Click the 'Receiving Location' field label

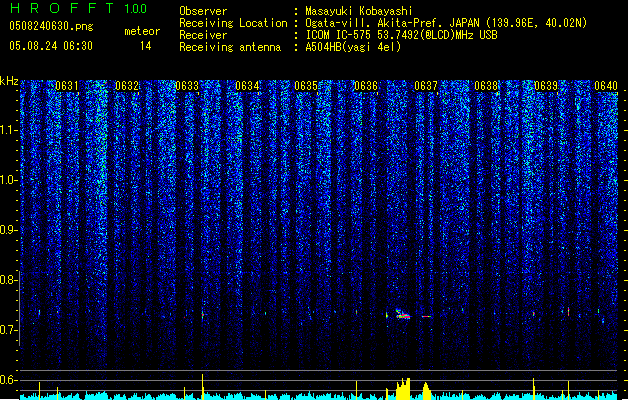point(233,23)
